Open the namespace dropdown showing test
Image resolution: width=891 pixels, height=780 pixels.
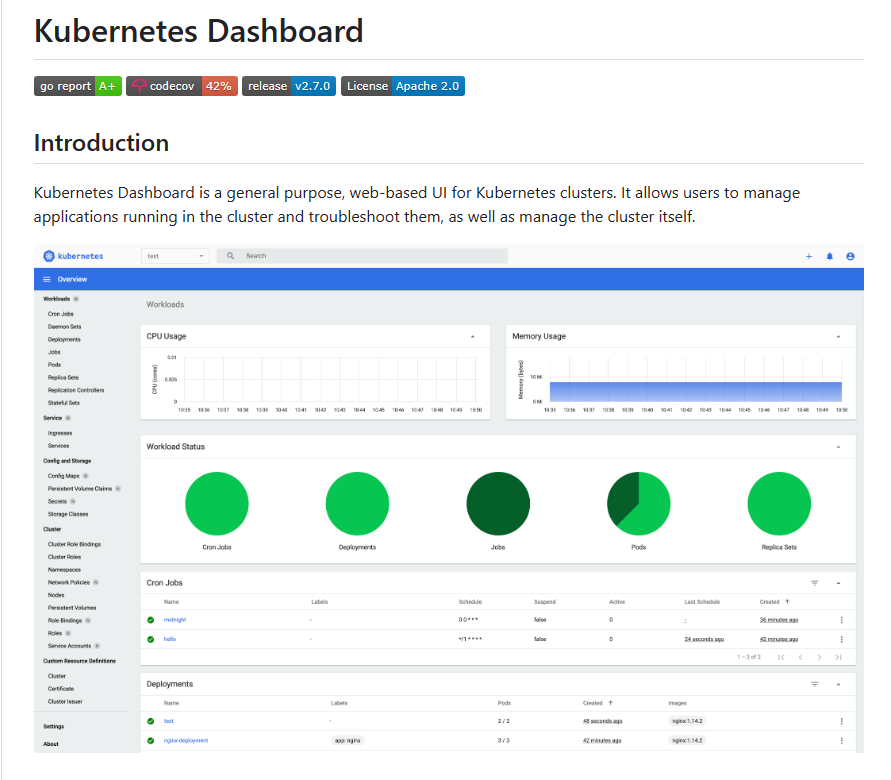175,256
